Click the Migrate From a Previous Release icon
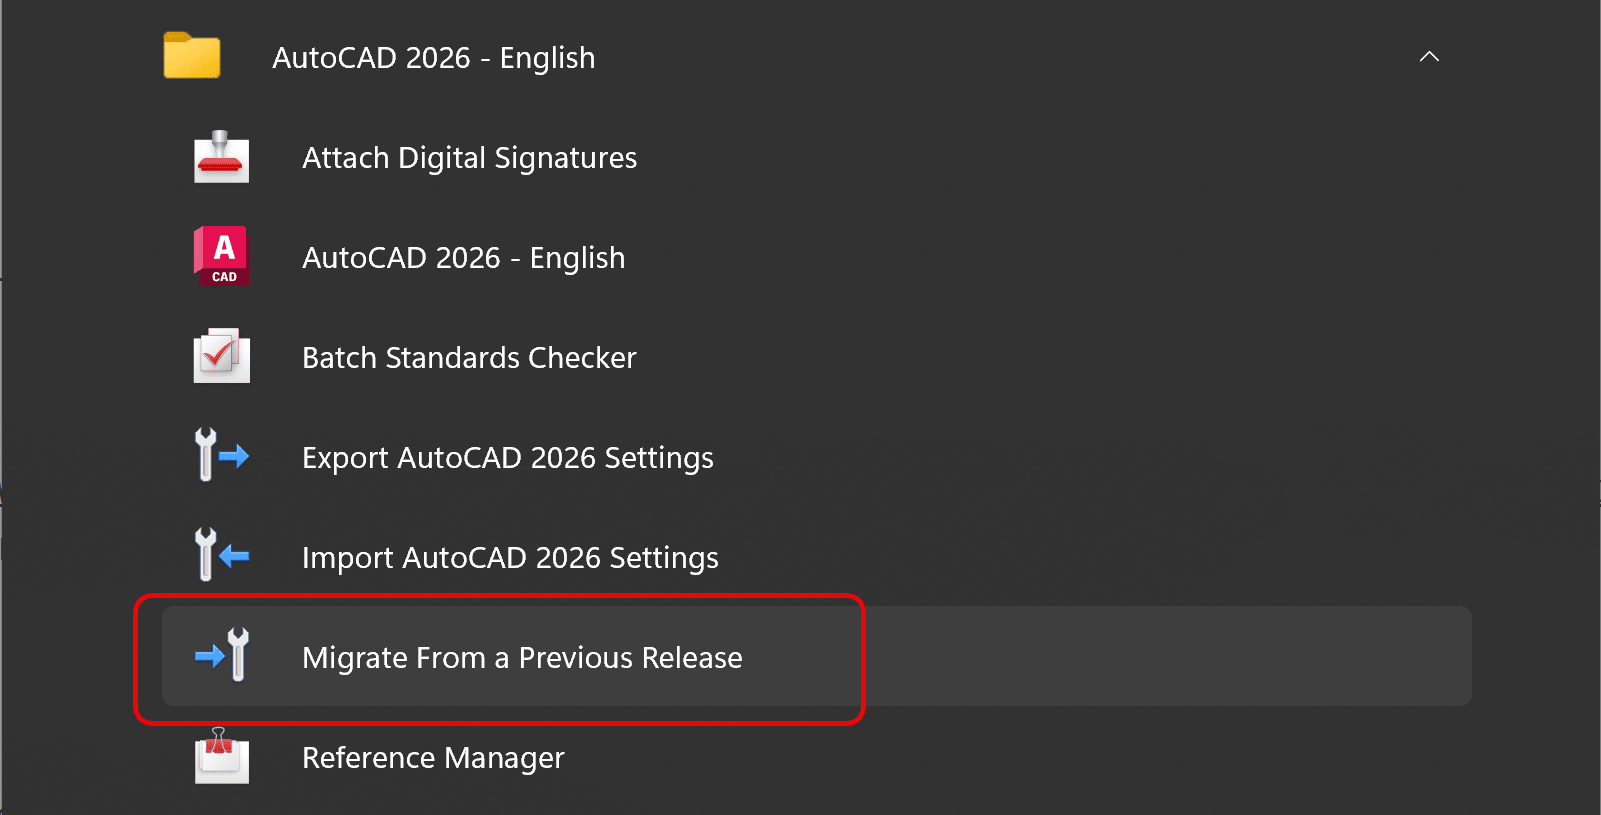 (x=223, y=656)
